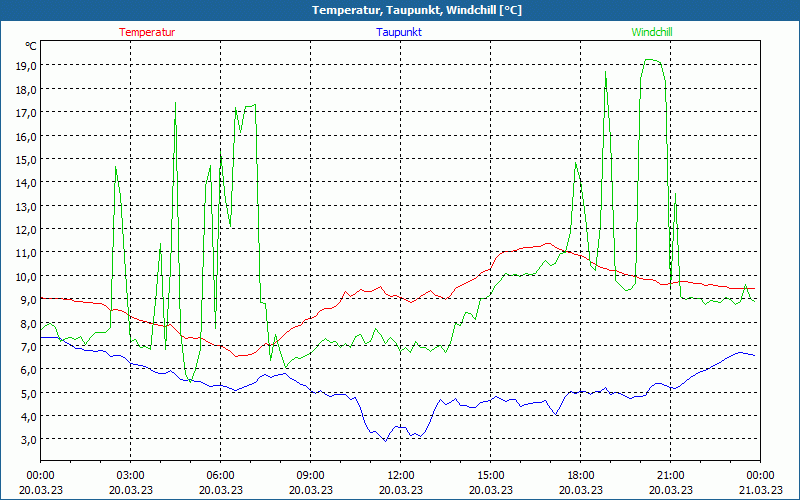The height and width of the screenshot is (500, 800).
Task: Click the 03:00 time axis label
Action: point(131,476)
